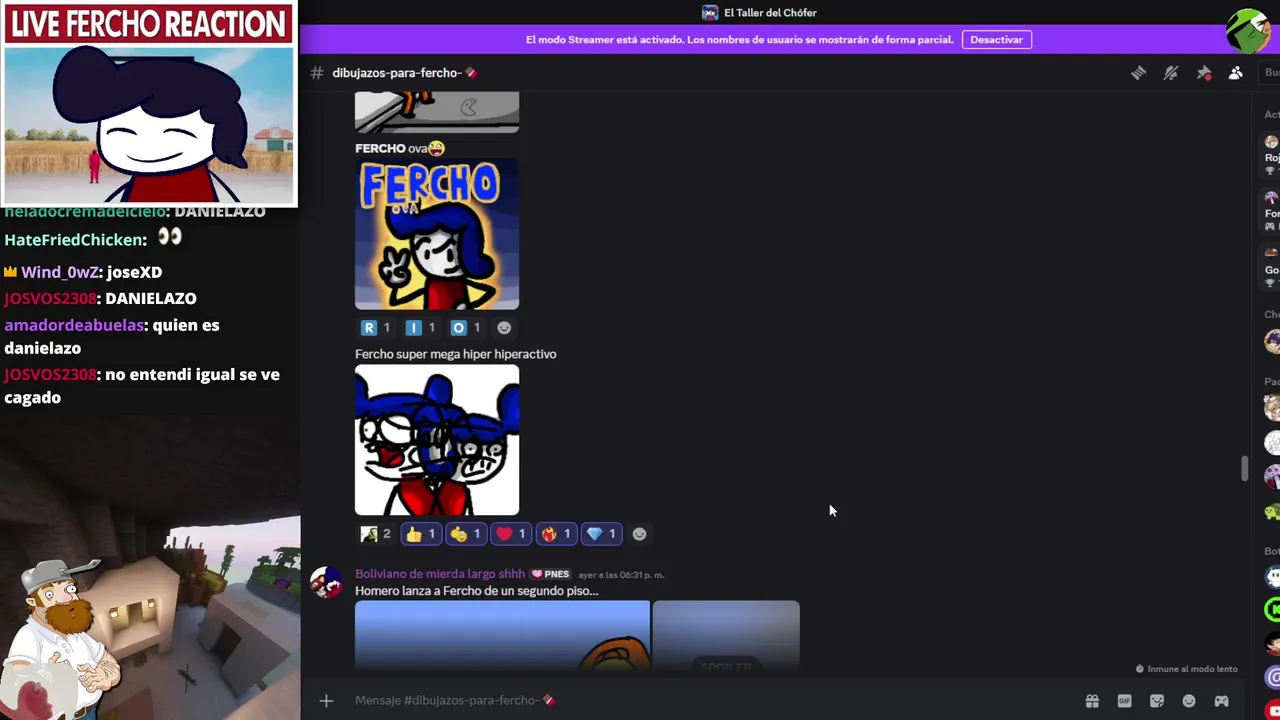
Task: Toggle the red heart reaction
Action: (x=511, y=534)
